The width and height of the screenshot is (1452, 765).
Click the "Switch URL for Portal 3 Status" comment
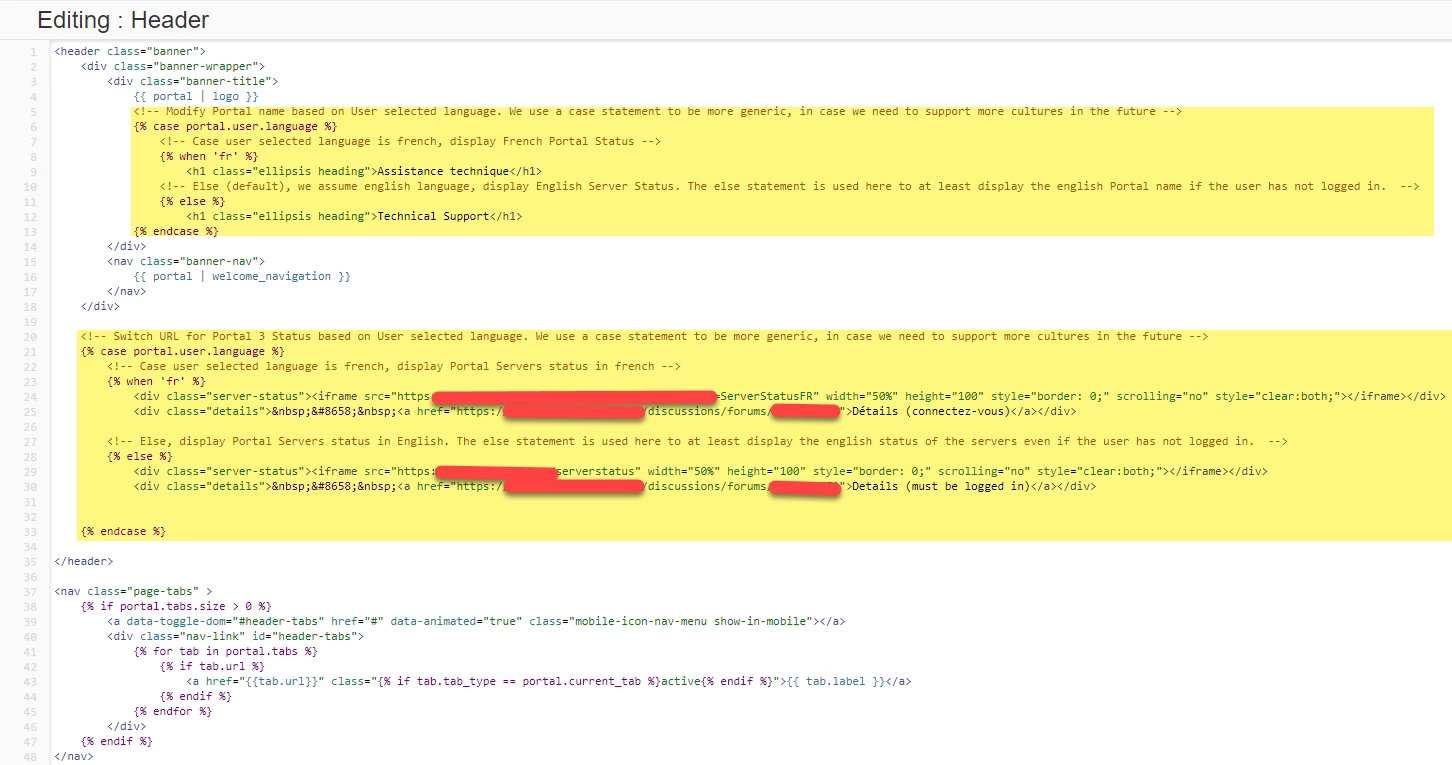(x=645, y=336)
